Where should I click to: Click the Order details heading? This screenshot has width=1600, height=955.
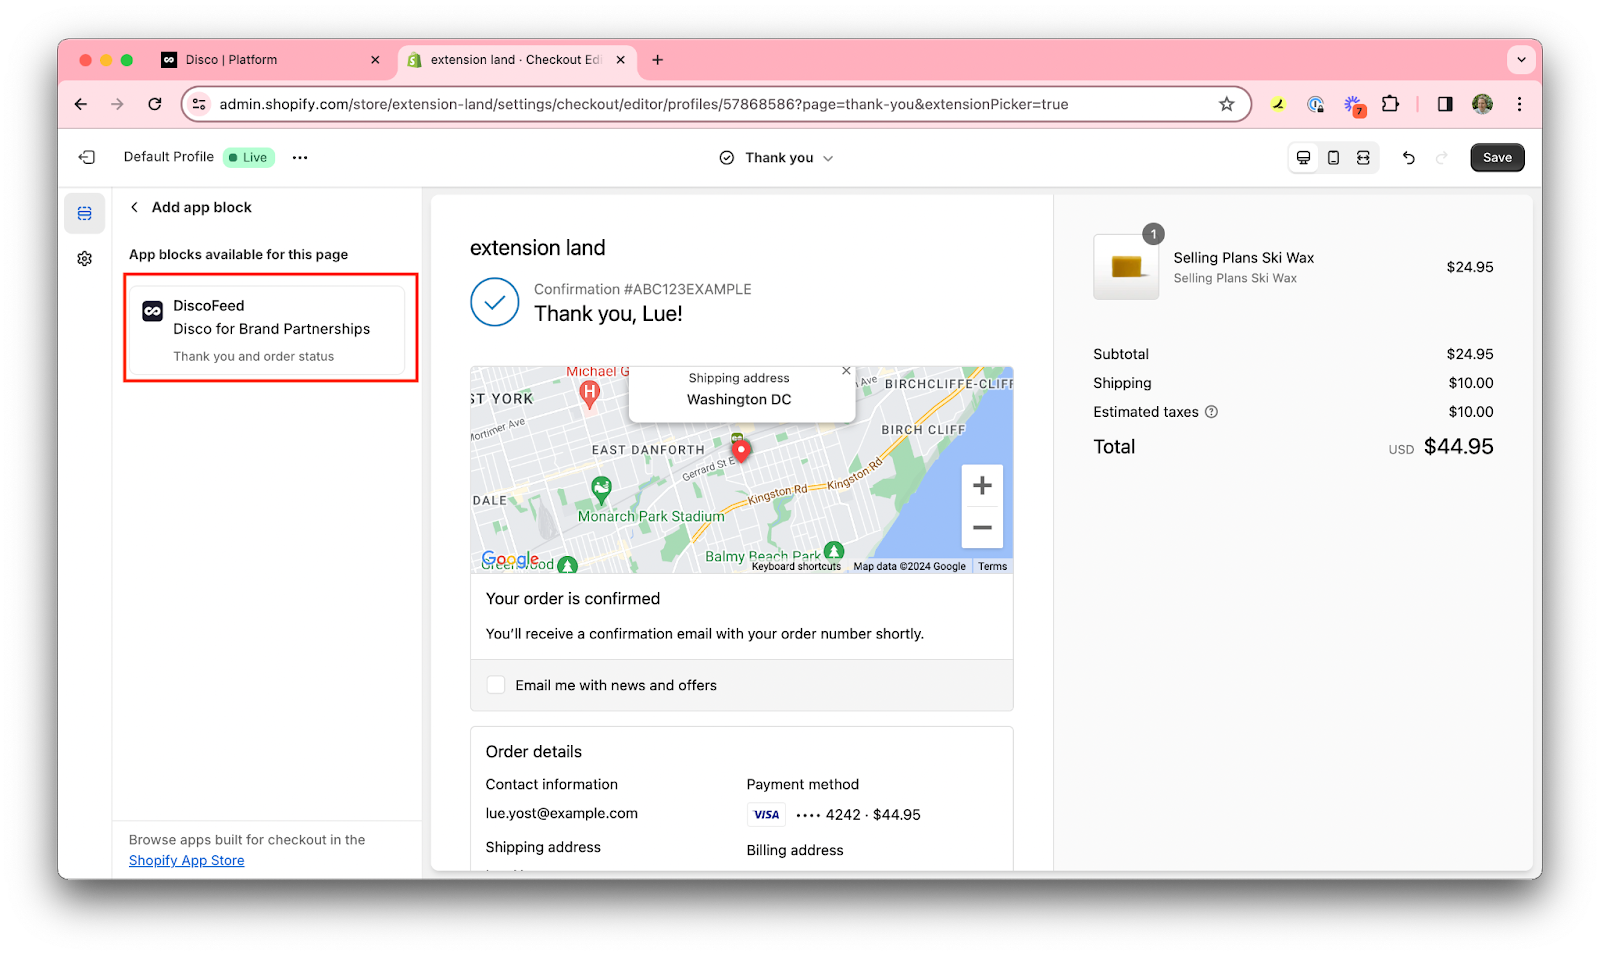coord(533,752)
